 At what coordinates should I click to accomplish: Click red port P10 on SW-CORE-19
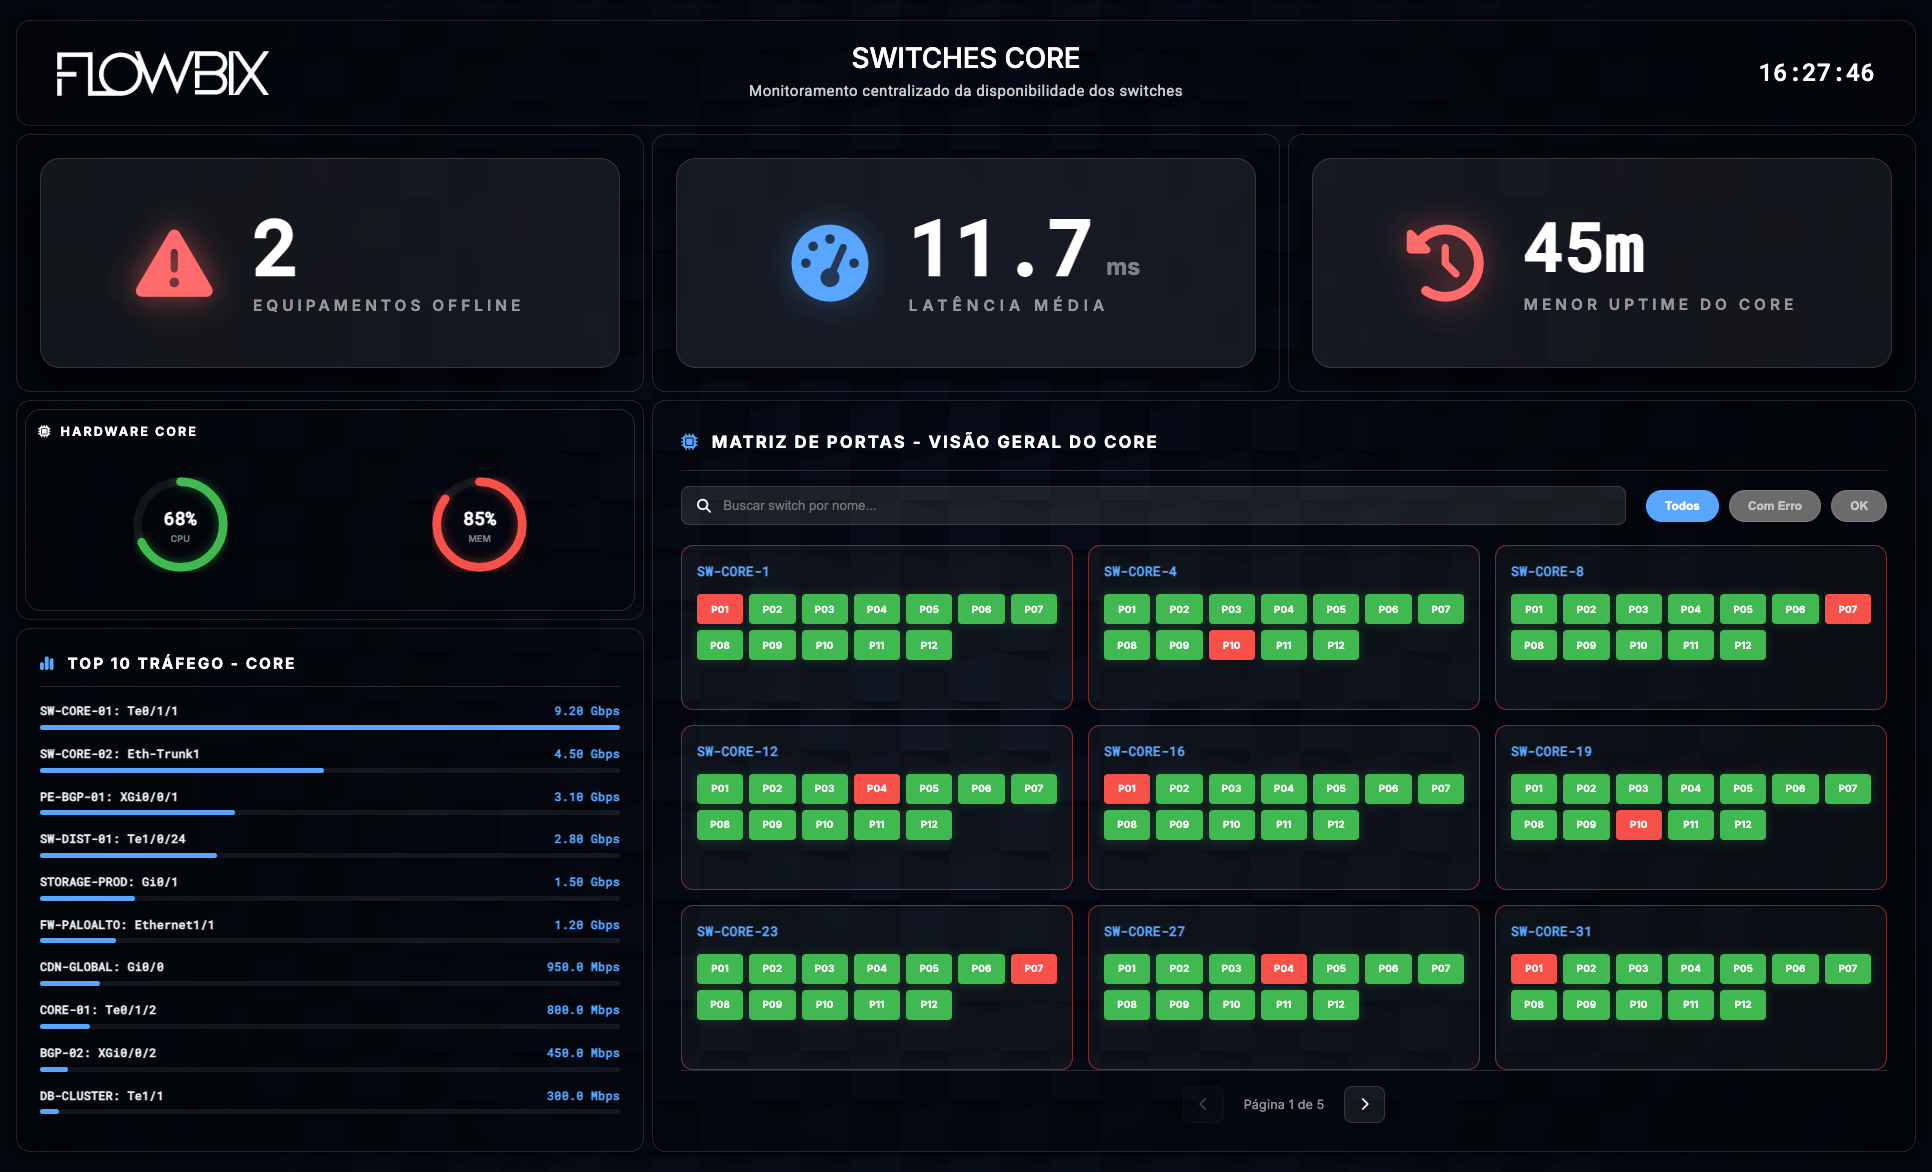pyautogui.click(x=1638, y=825)
